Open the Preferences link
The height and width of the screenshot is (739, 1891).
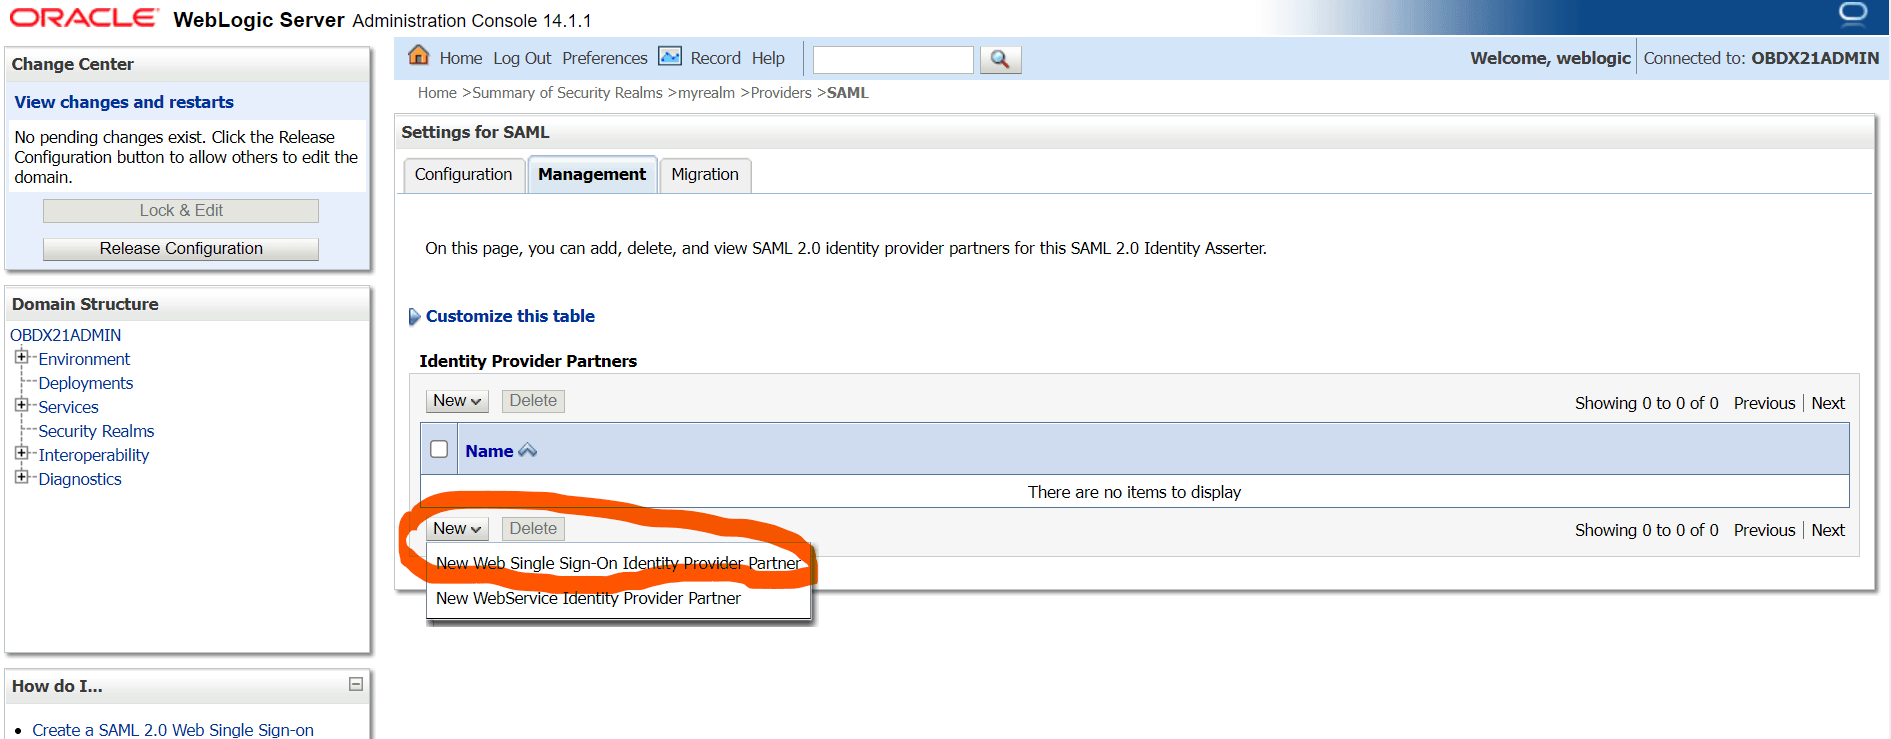(x=605, y=58)
